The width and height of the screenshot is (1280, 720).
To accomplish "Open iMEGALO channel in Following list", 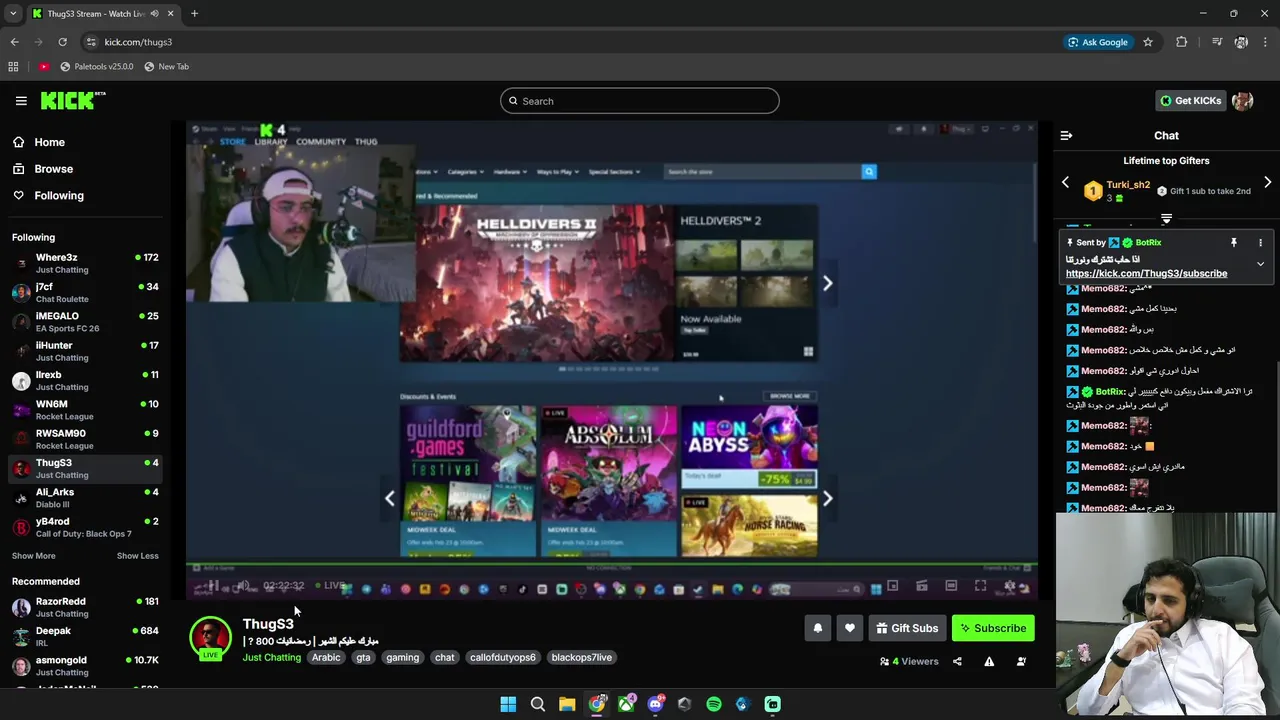I will pos(85,322).
